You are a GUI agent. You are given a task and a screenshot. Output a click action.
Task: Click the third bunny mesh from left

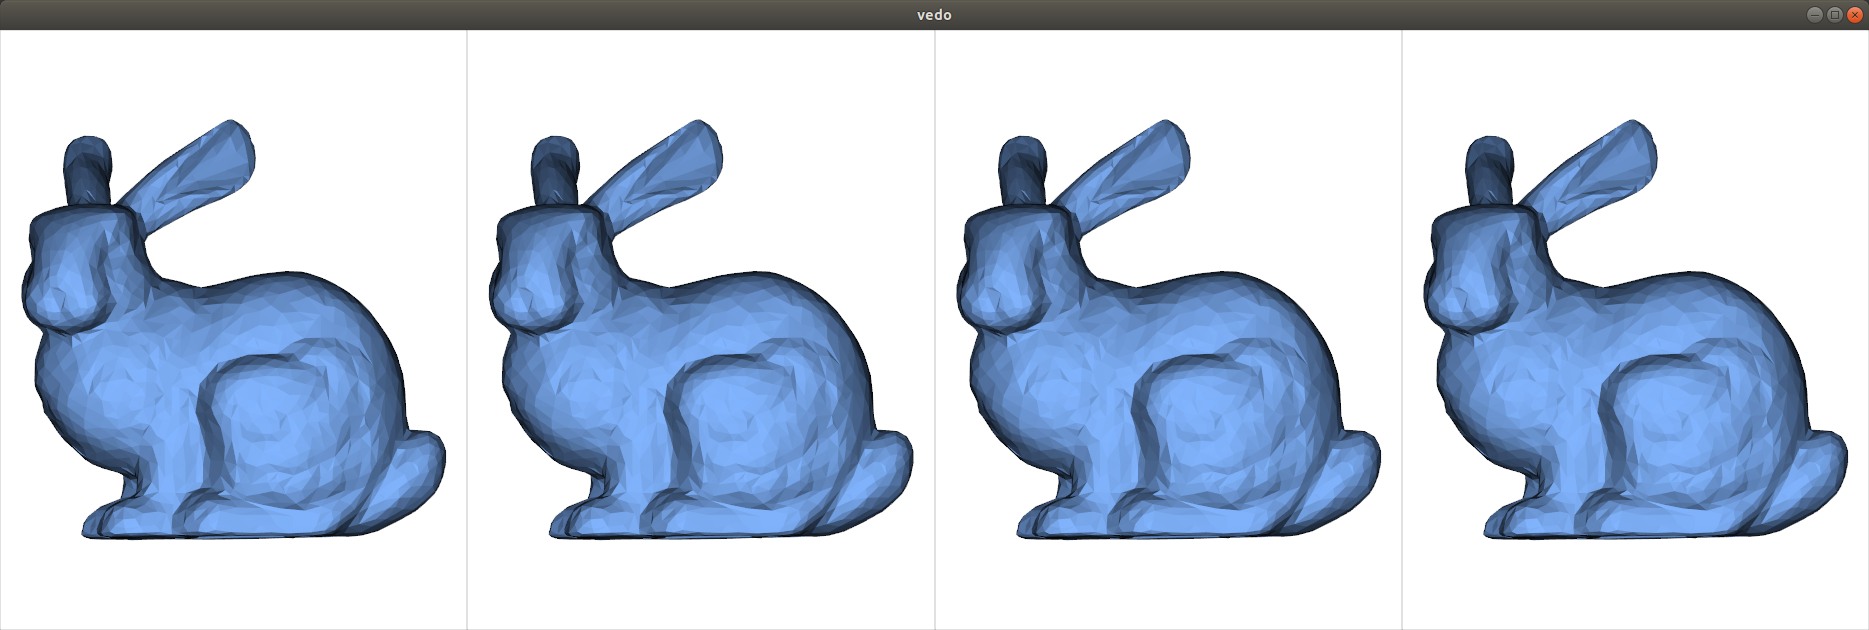click(x=1169, y=331)
